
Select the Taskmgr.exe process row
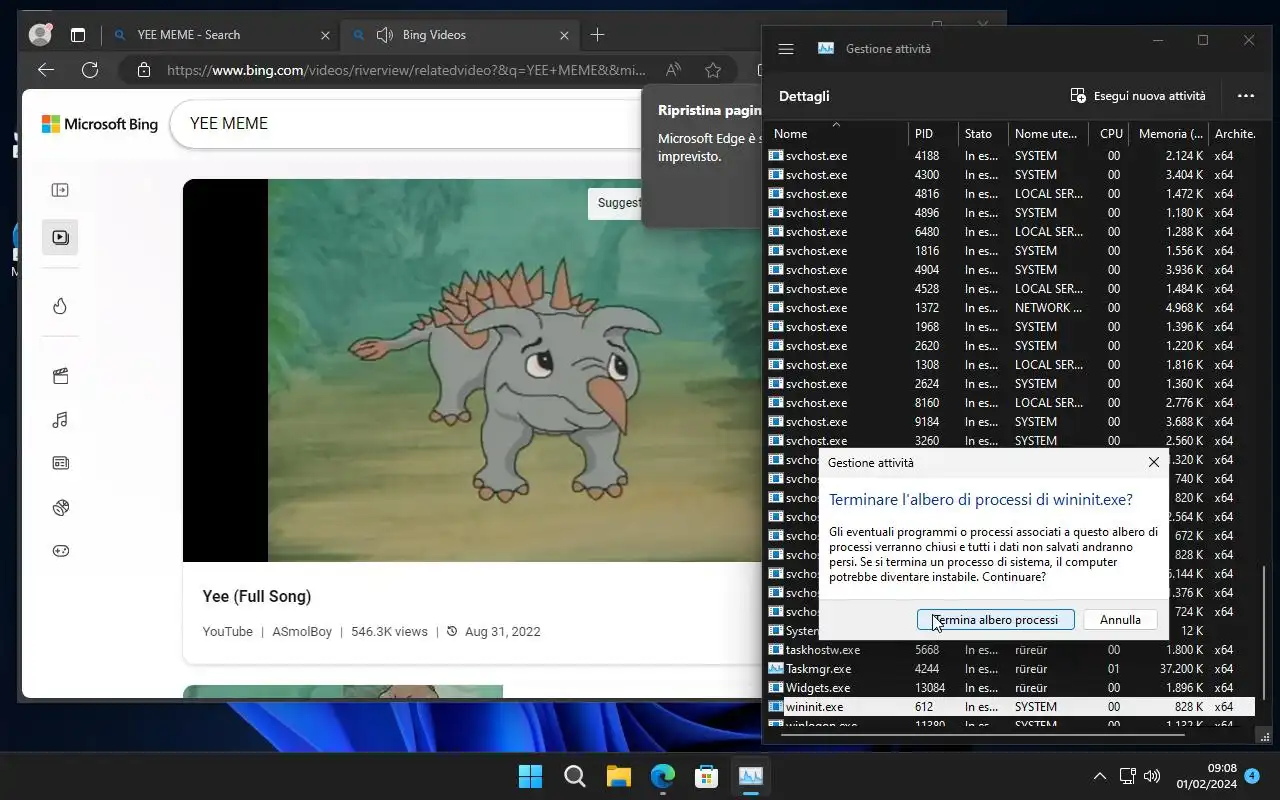pyautogui.click(x=1011, y=669)
